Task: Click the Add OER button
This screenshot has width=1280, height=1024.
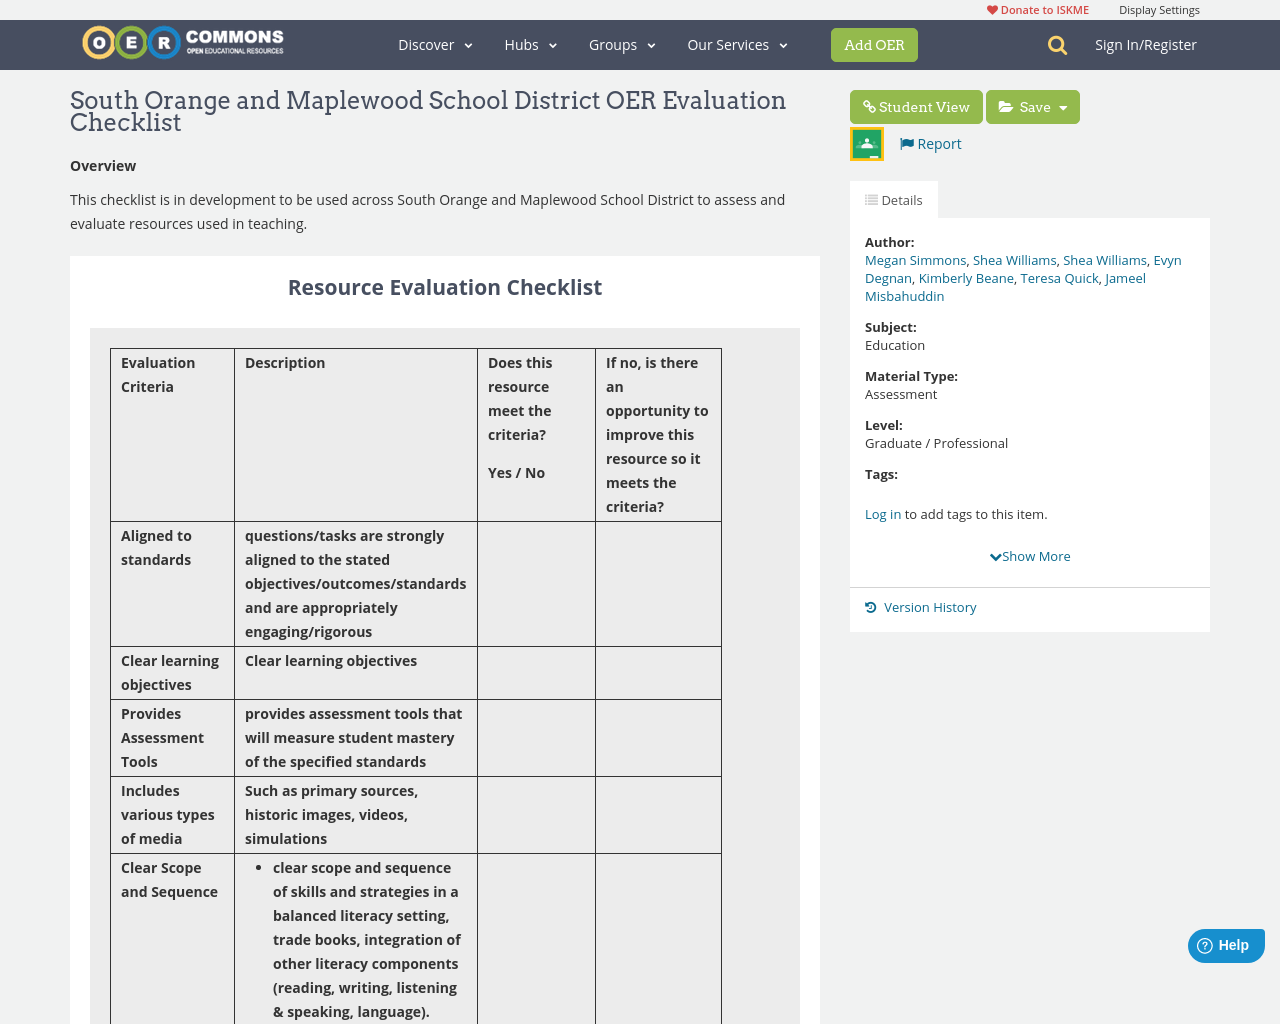Action: coord(874,44)
